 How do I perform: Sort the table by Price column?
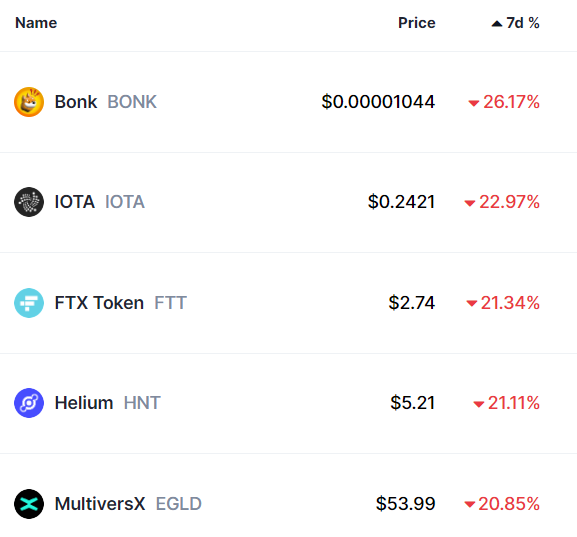tap(417, 23)
